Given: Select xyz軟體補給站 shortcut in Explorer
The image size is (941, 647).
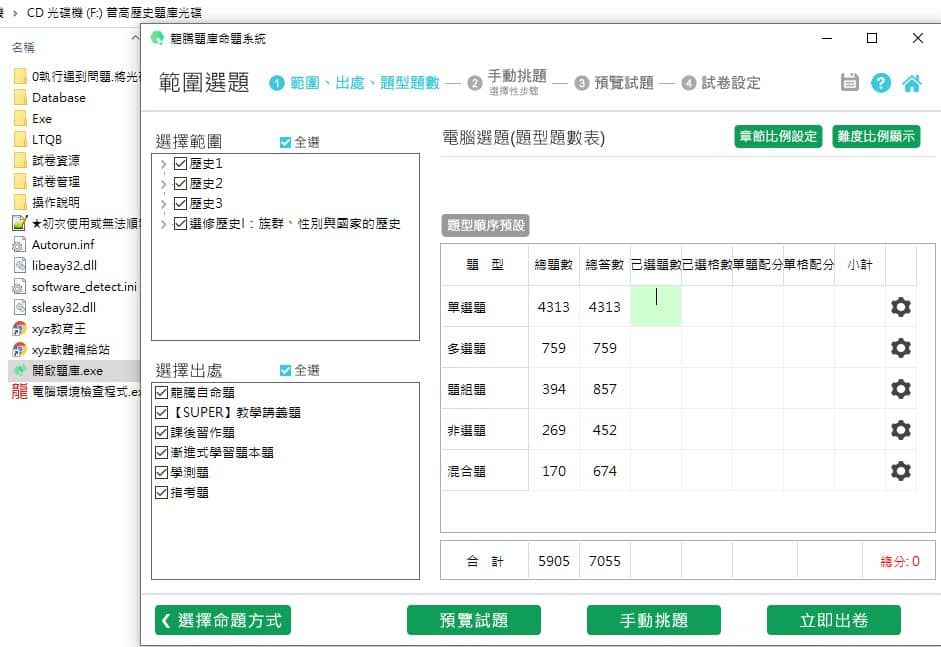Looking at the screenshot, I should pyautogui.click(x=70, y=349).
